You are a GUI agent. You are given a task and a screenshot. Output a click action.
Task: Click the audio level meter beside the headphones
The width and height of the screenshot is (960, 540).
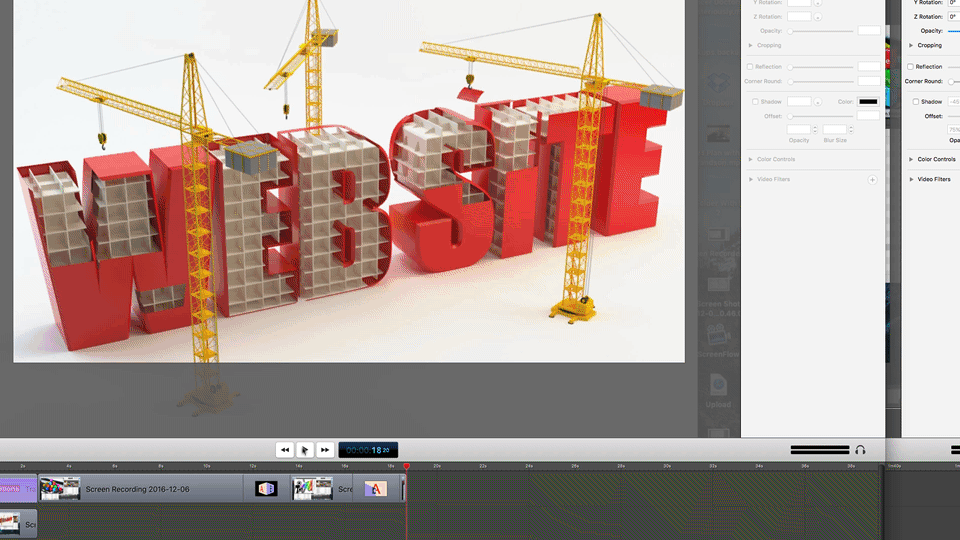820,450
